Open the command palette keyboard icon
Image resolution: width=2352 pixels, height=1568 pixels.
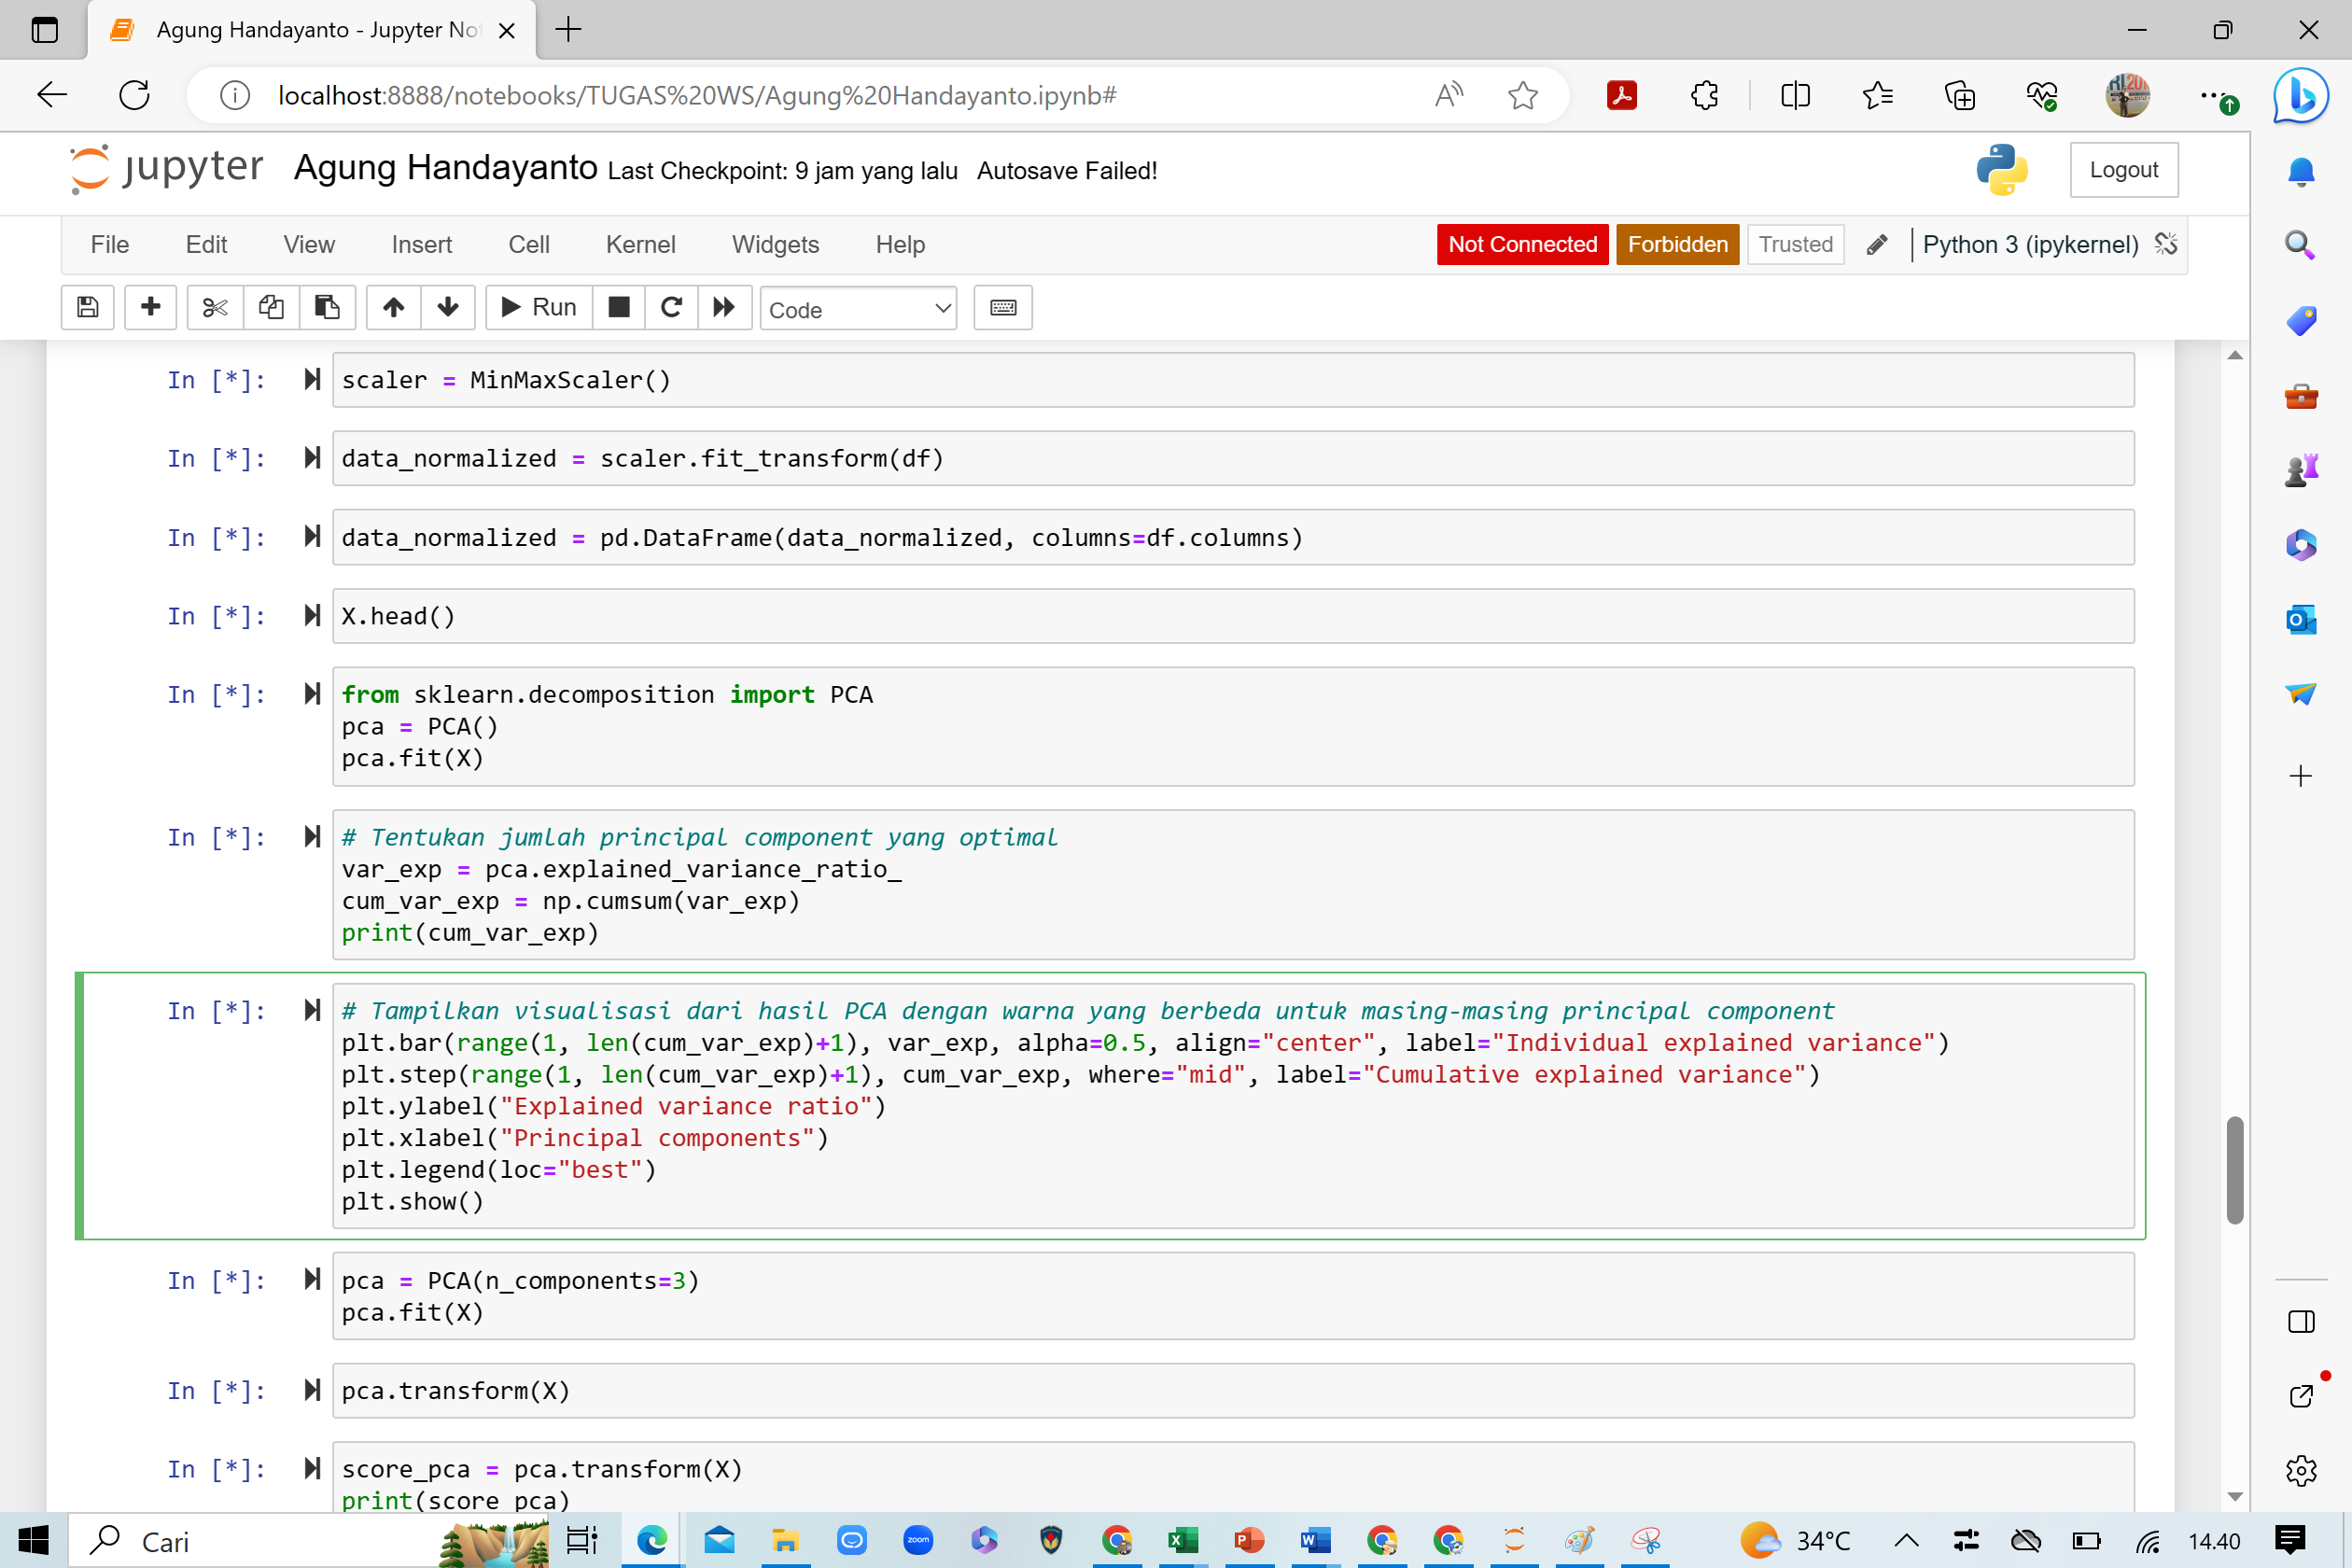pos(1003,307)
